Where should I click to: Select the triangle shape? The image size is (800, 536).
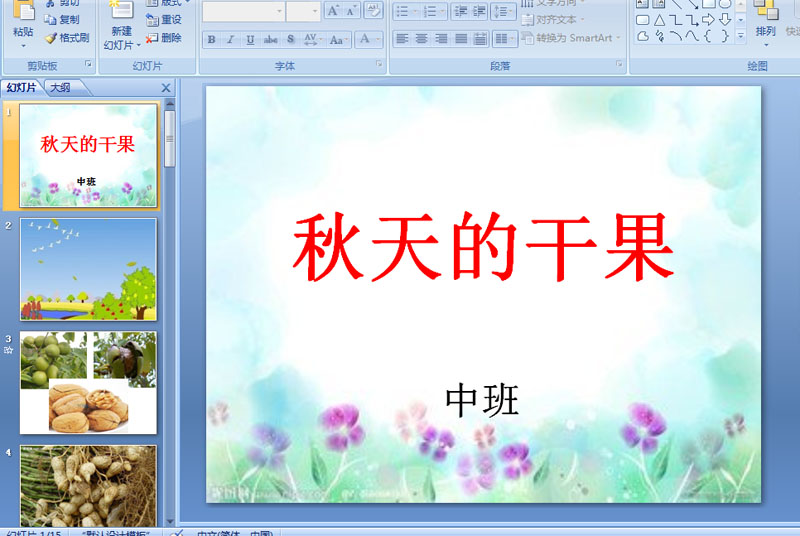pyautogui.click(x=659, y=20)
